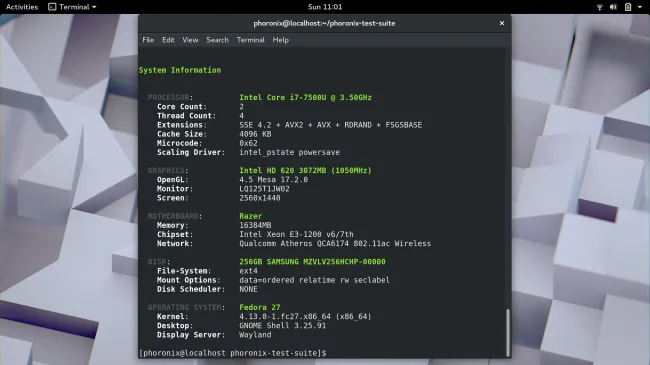Click the 'Fedora 27' operating system value
Viewport: 650px width, 365px height.
[260, 307]
